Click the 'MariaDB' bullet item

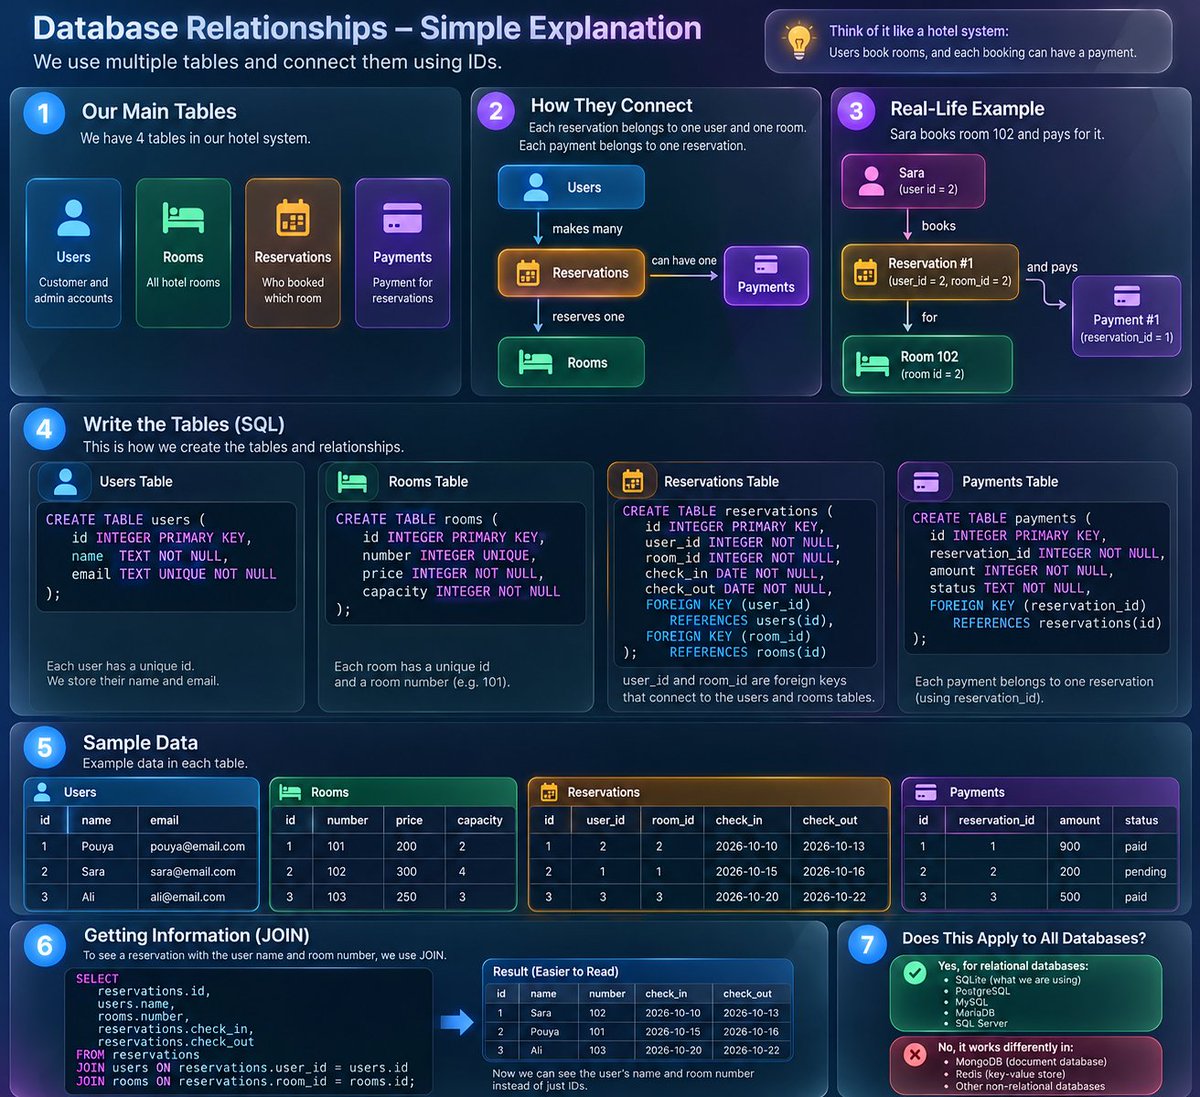click(x=975, y=1013)
